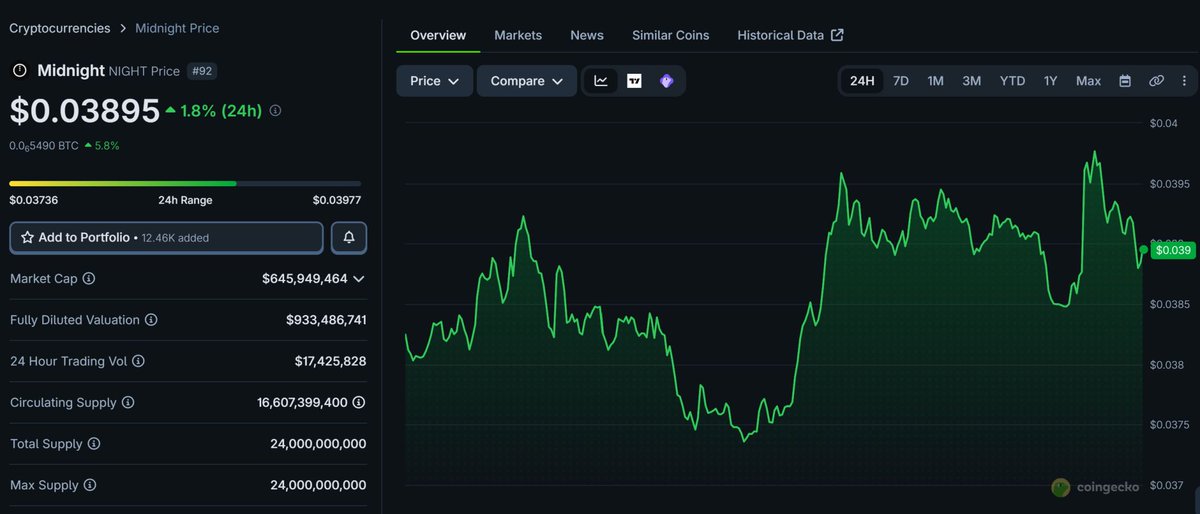This screenshot has height=514, width=1200.
Task: Click the star in Add to Portfolio
Action: [27, 238]
